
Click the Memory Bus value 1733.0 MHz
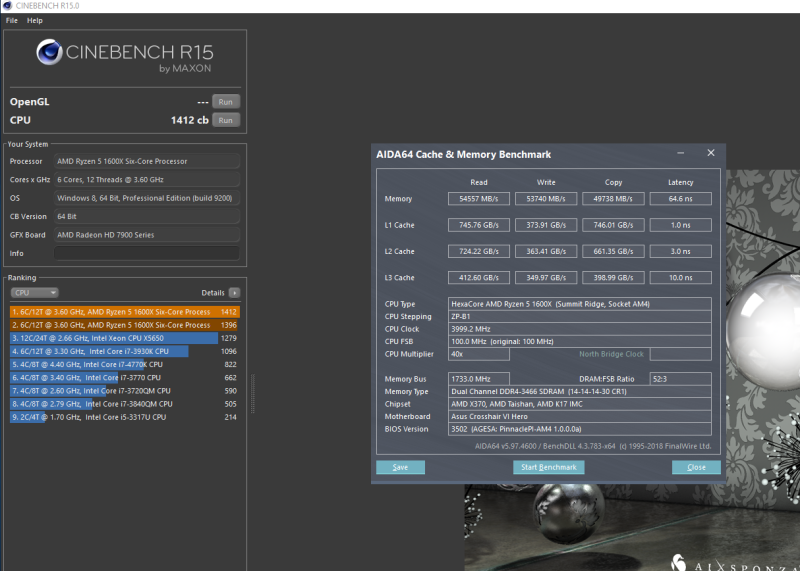click(479, 379)
